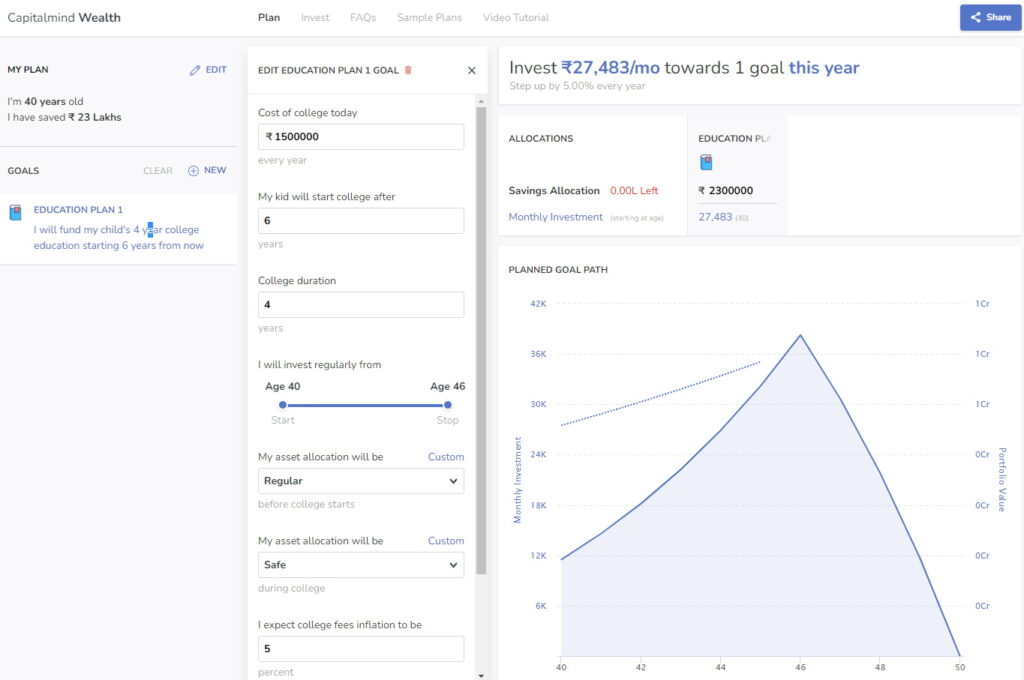Click the Age 46 stop slider handle
1024x680 pixels.
point(447,405)
